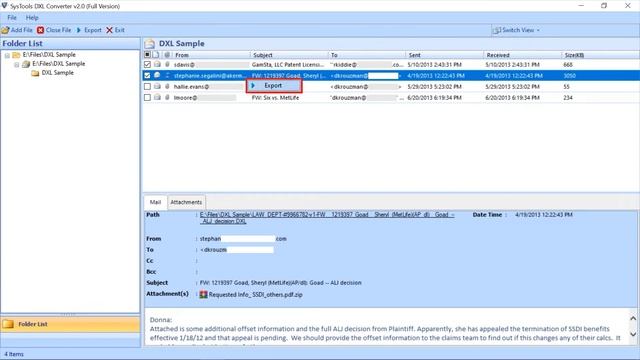Click the Add File toolbar icon

point(5,30)
